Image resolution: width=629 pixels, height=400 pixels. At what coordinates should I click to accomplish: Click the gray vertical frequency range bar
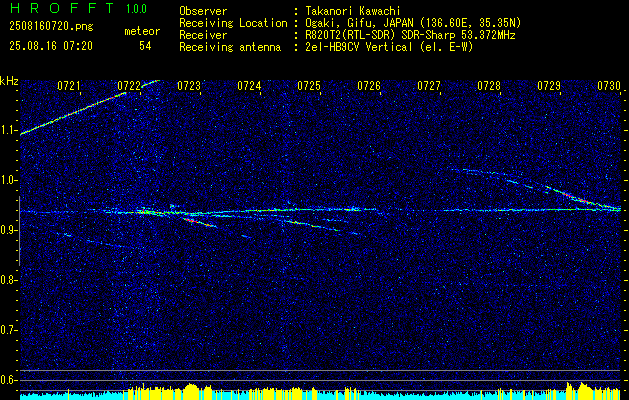pyautogui.click(x=19, y=231)
